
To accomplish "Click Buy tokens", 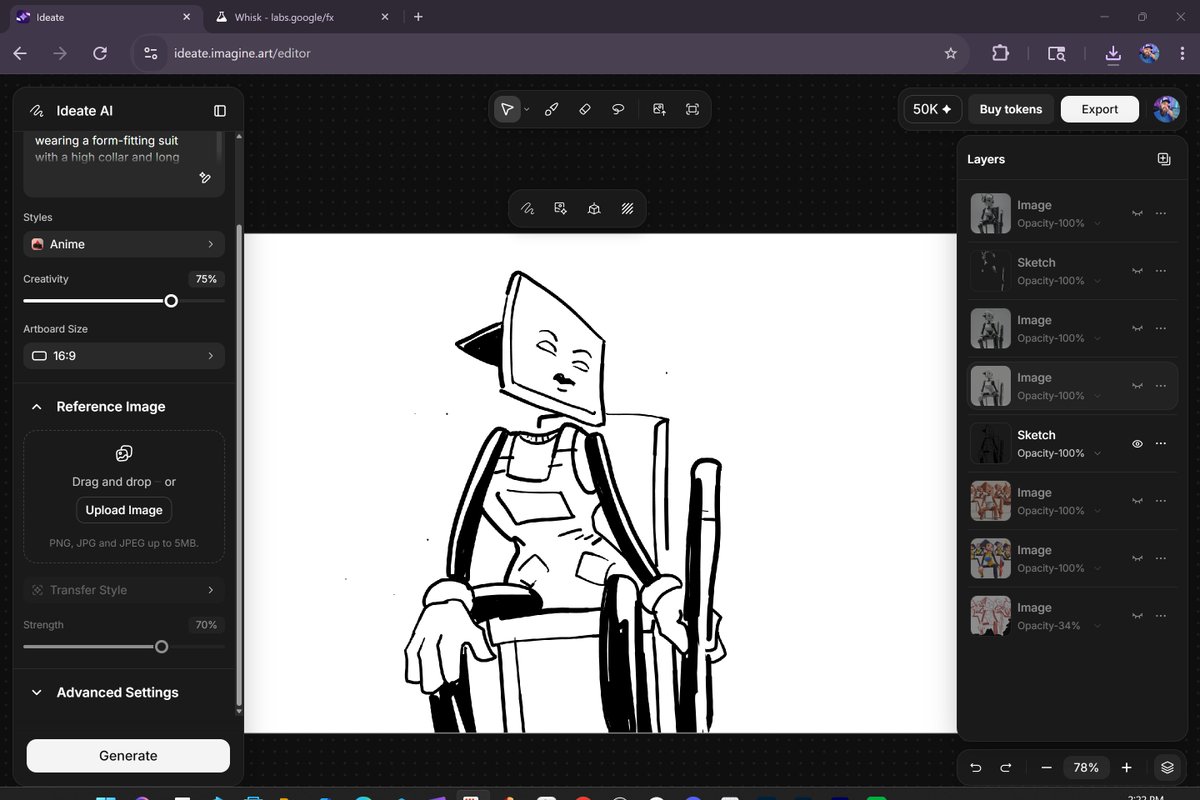I will tap(1011, 109).
